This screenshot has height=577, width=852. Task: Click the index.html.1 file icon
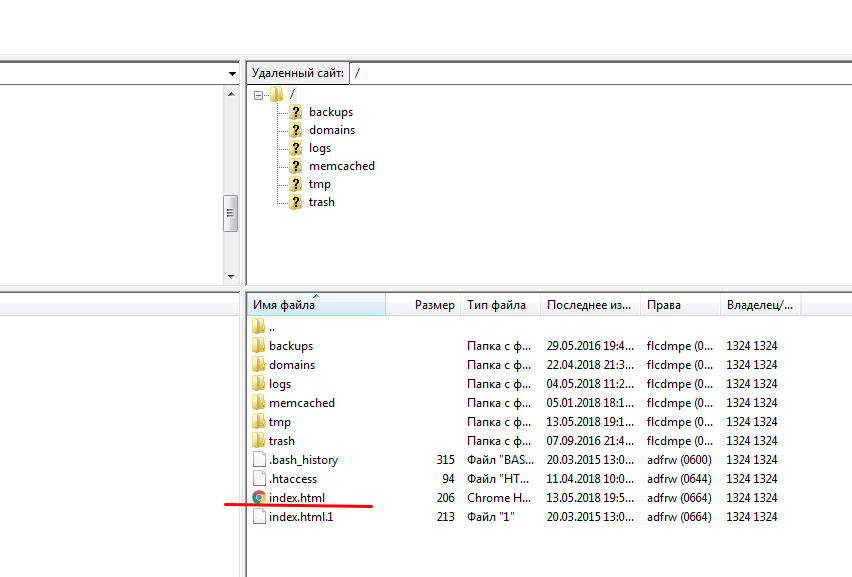pos(259,517)
